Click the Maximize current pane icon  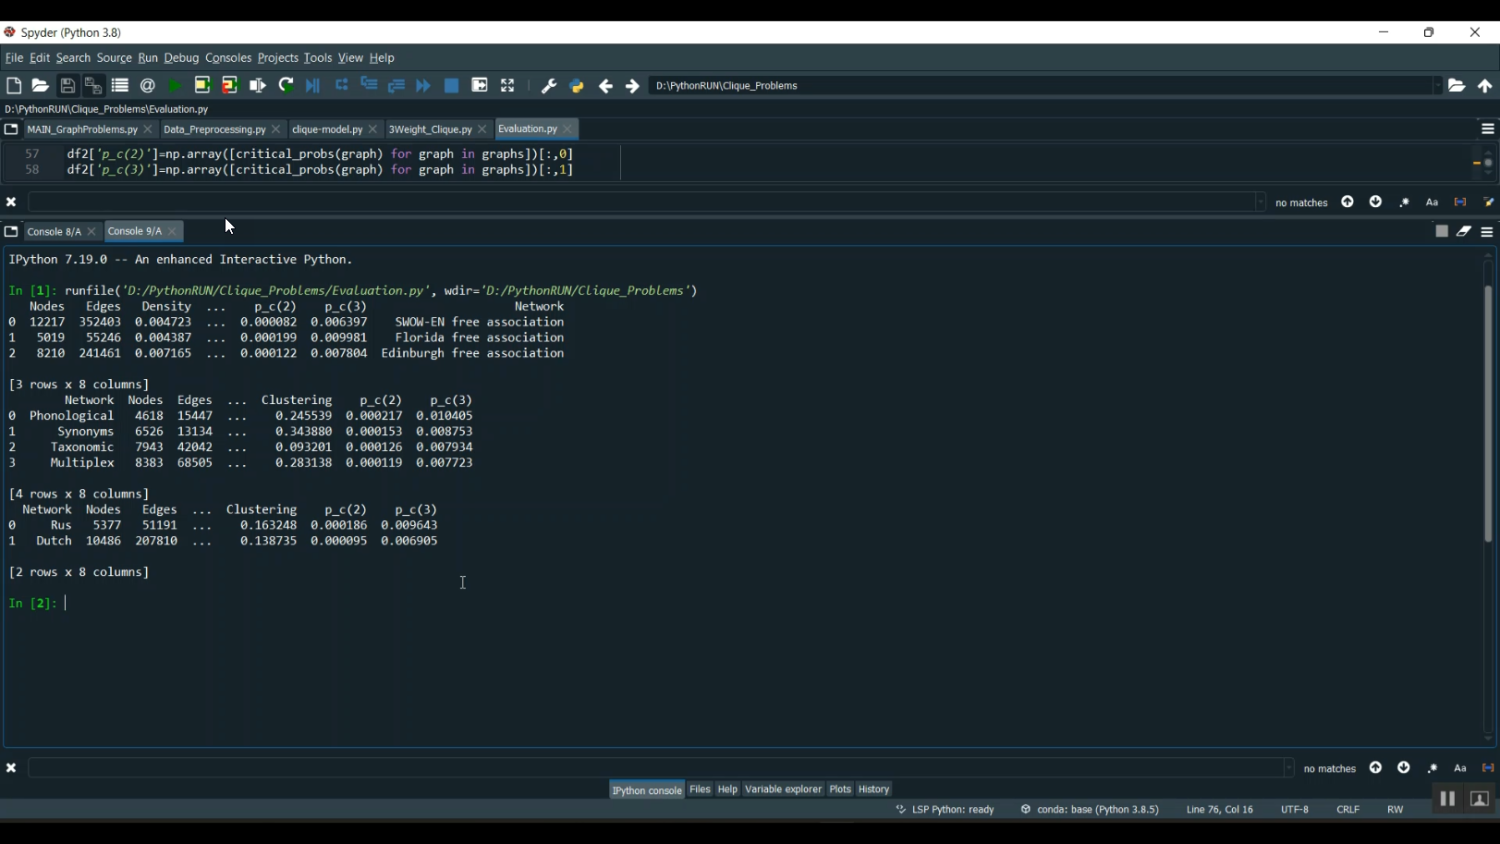point(508,86)
